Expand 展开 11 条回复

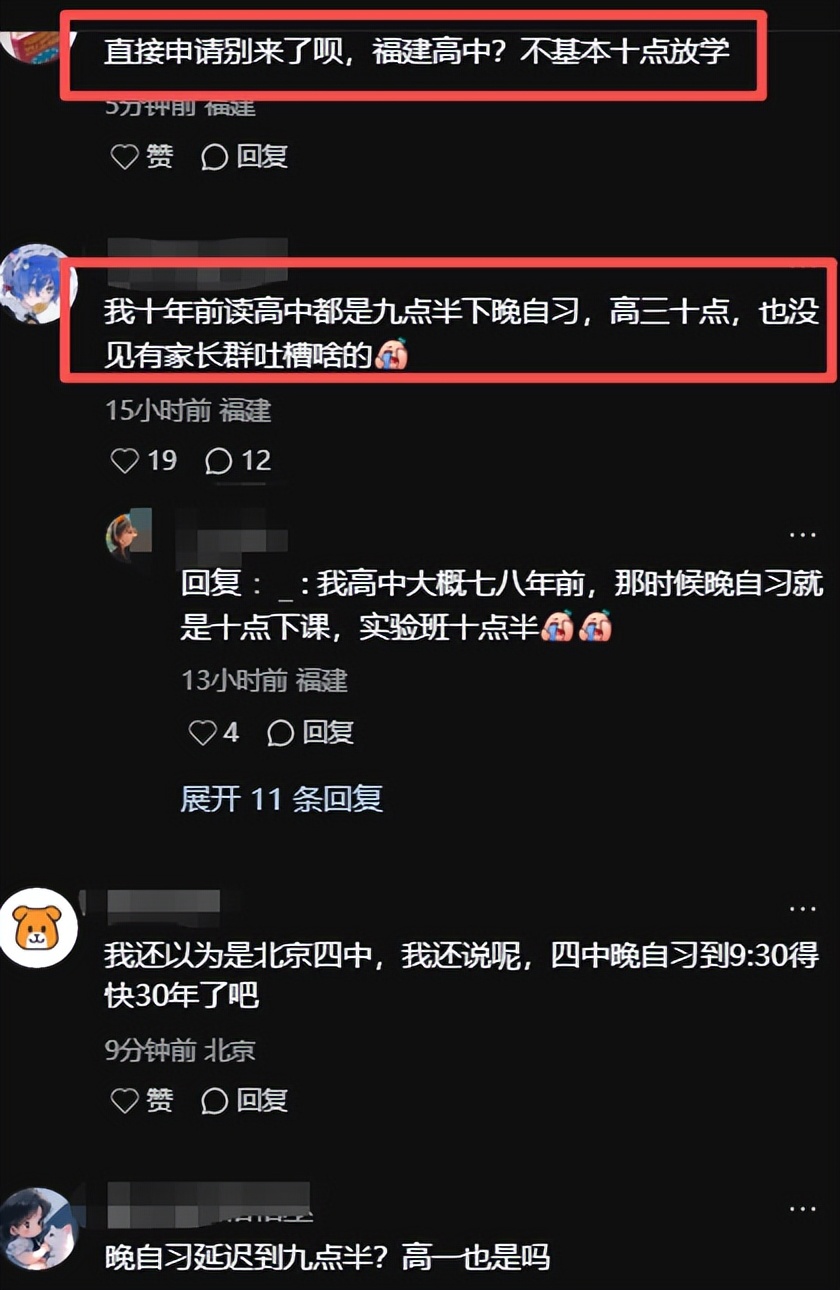[x=281, y=798]
